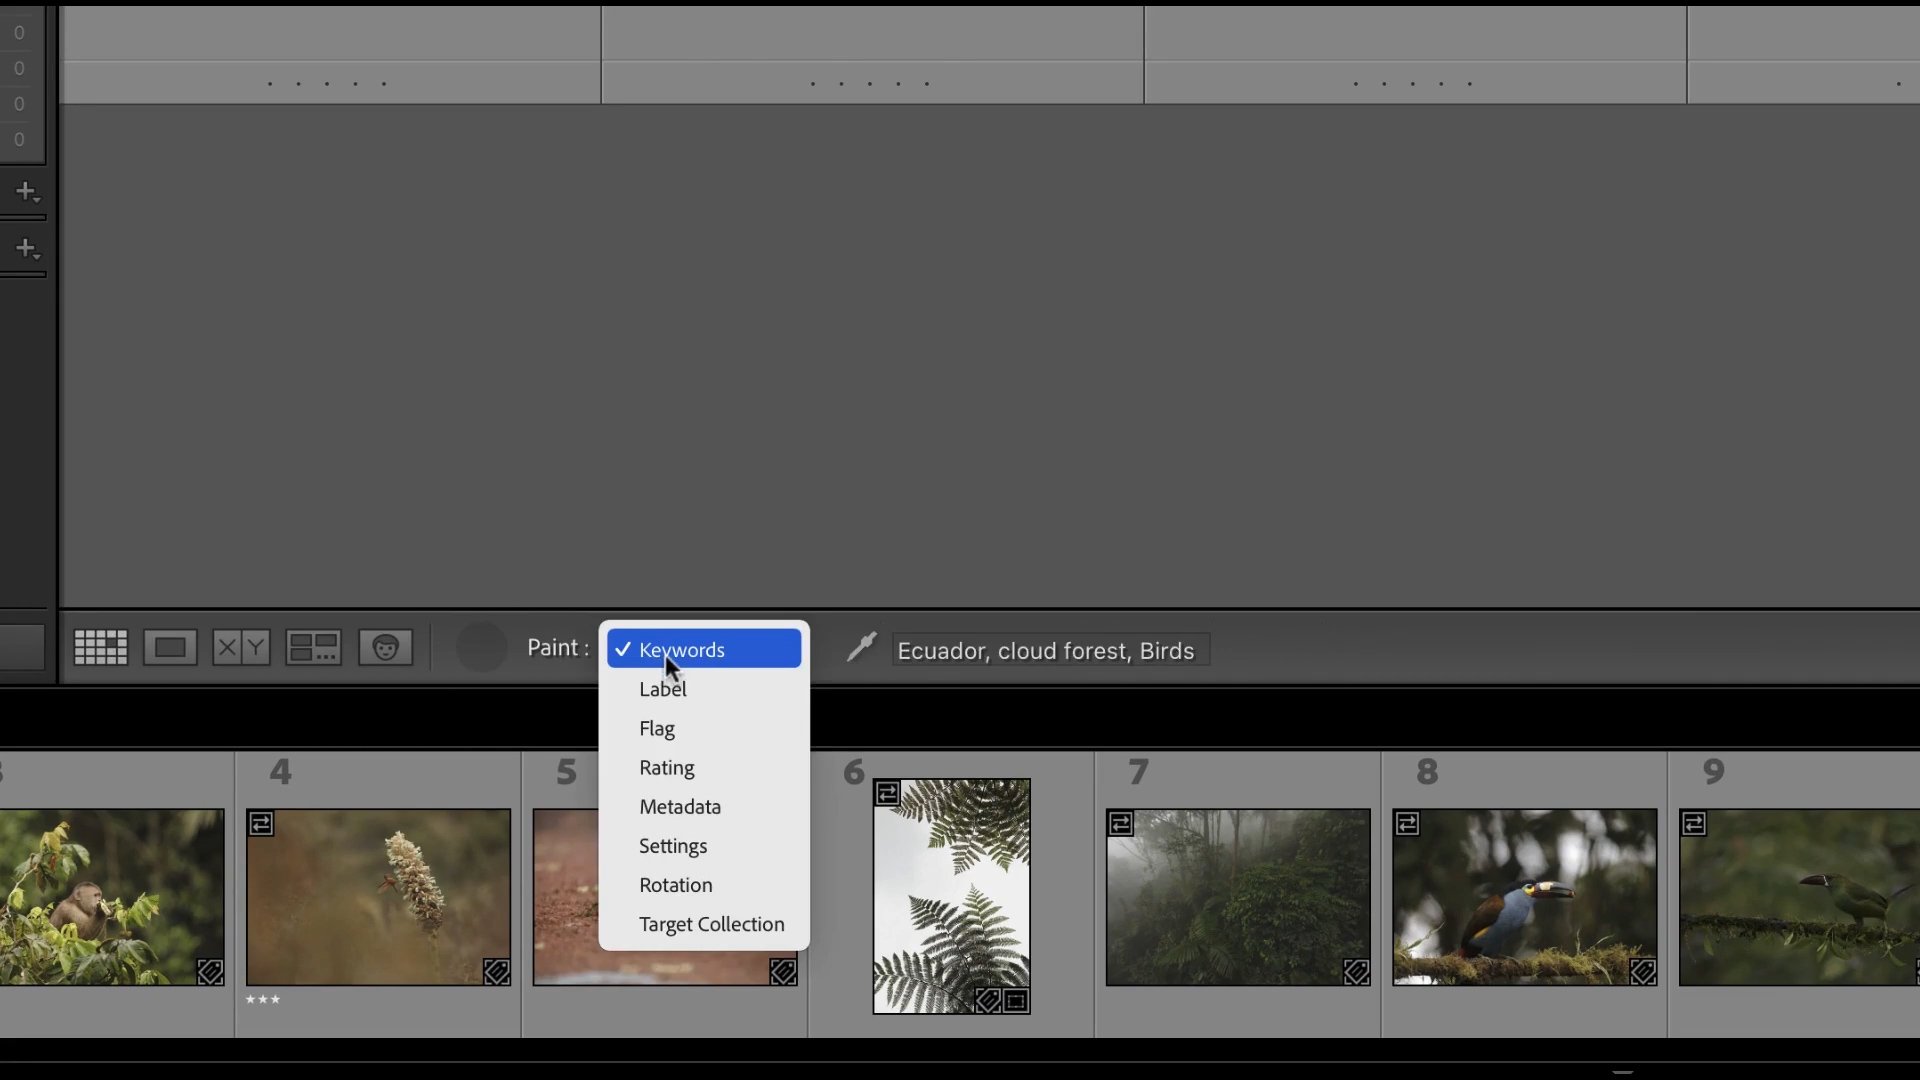Screen dimensions: 1920x1080
Task: Switch to Loupe view icon
Action: click(x=170, y=648)
